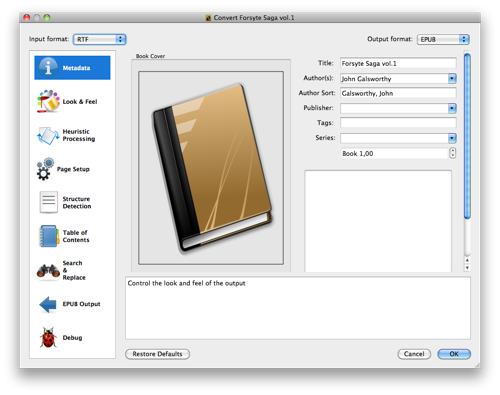The height and width of the screenshot is (395, 500).
Task: Click the Book 1,00 series index stepper arrows
Action: tap(452, 153)
